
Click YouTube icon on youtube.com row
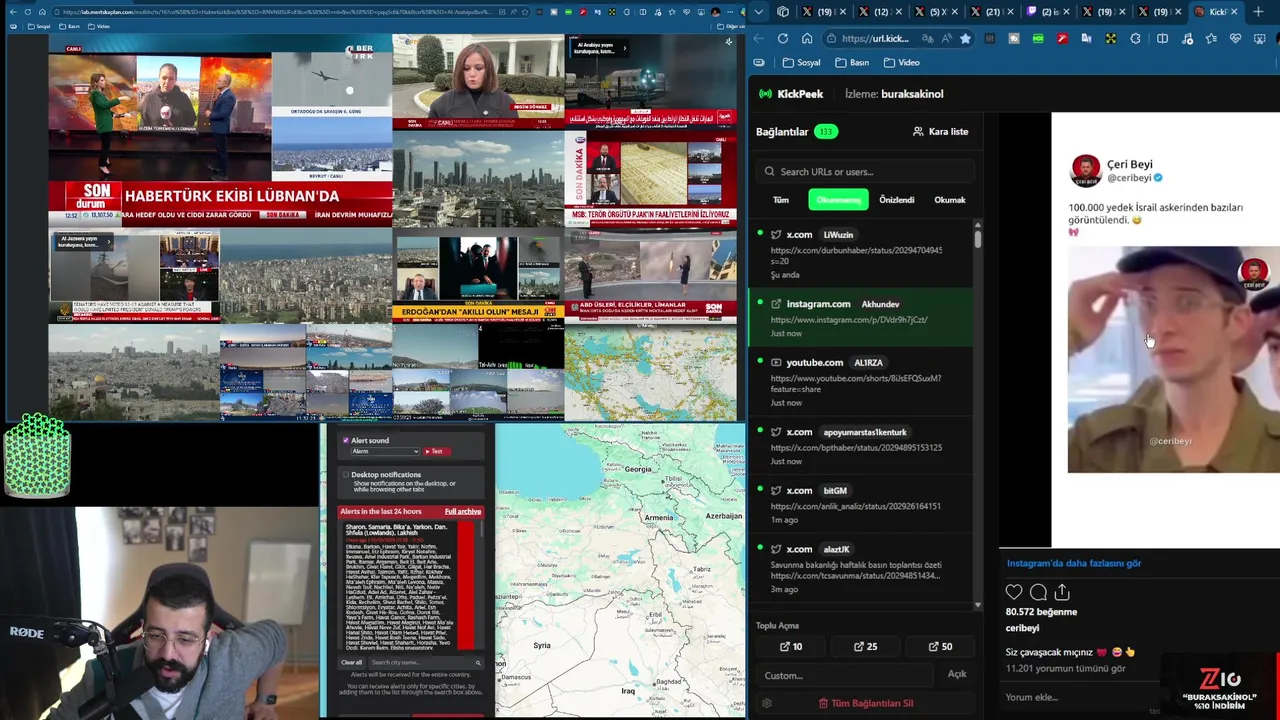click(x=776, y=362)
